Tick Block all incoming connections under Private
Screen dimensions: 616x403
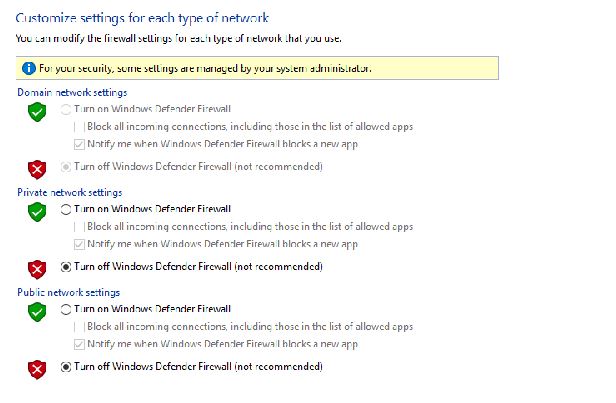tap(80, 227)
